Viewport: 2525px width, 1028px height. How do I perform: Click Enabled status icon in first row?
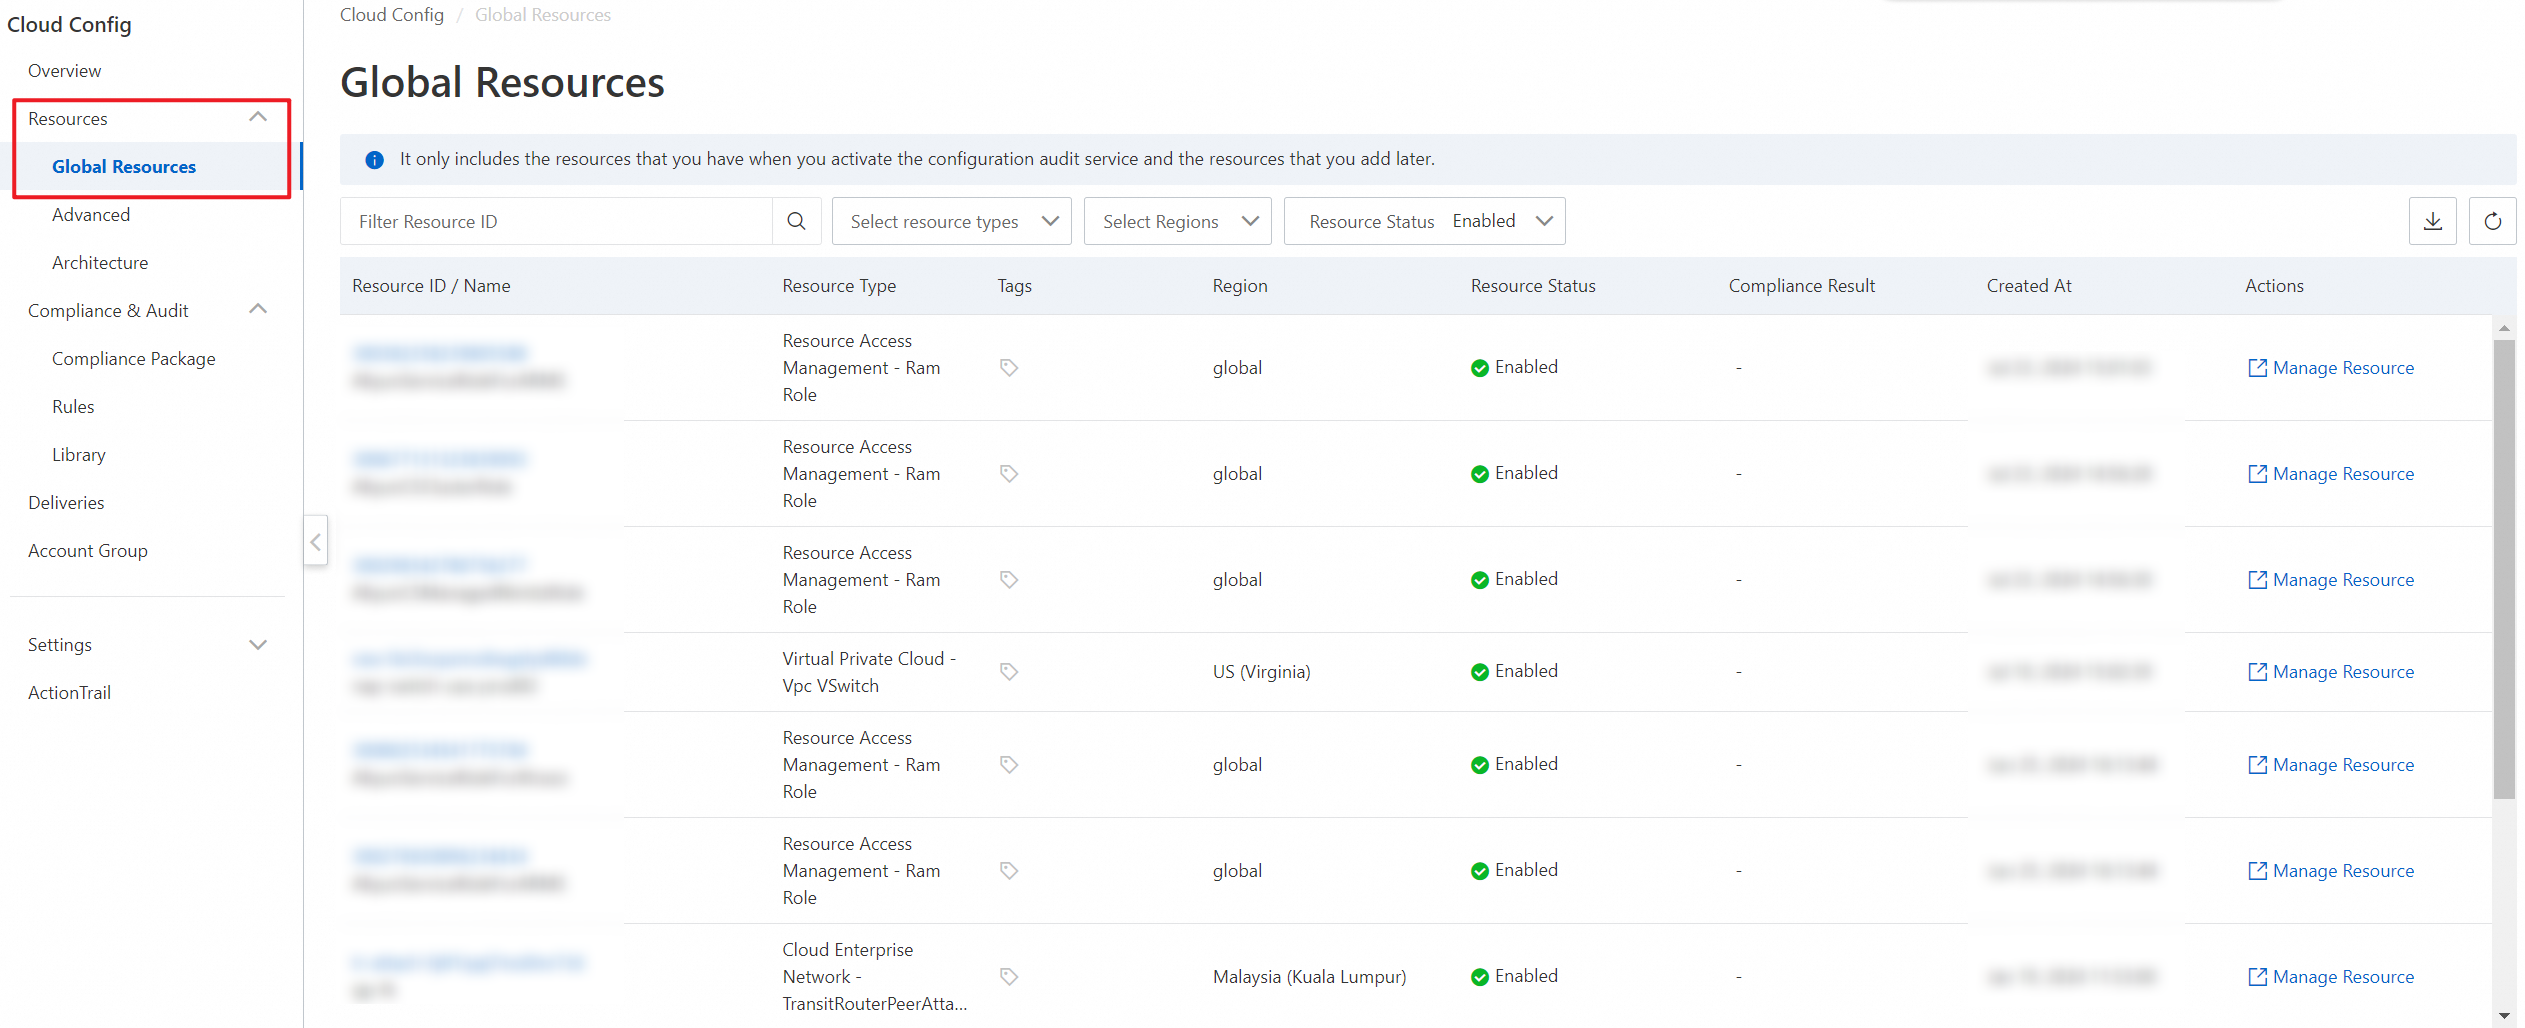tap(1480, 368)
